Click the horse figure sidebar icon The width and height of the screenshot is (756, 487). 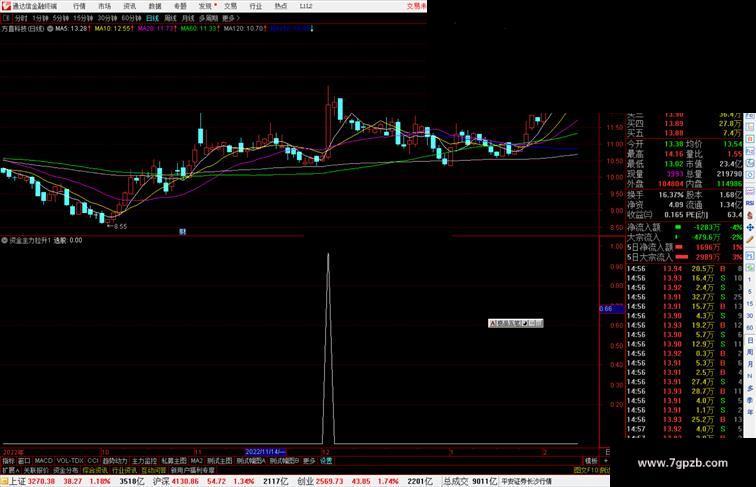pyautogui.click(x=750, y=215)
